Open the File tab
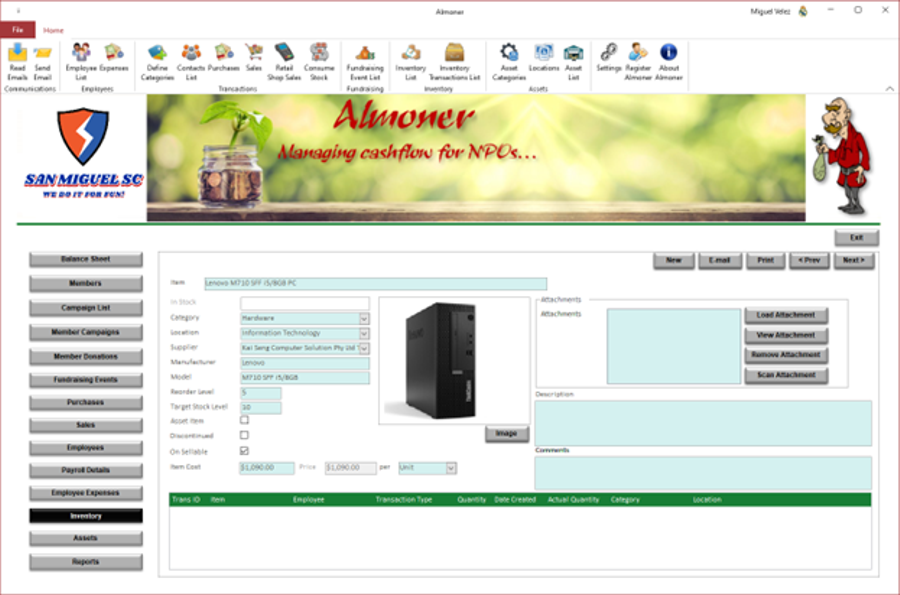 (x=18, y=30)
